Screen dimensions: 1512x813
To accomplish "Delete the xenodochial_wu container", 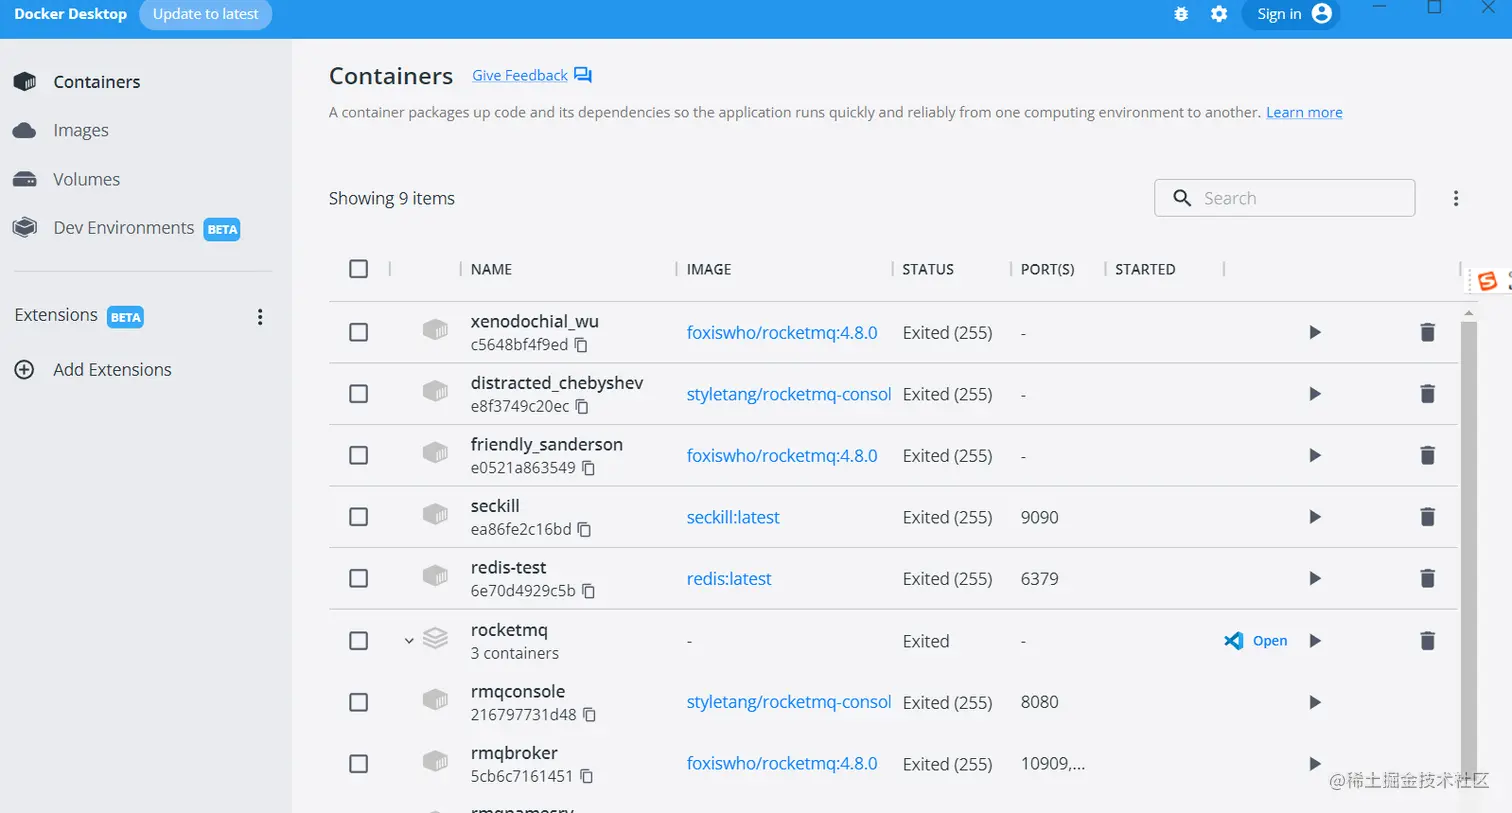I will [1428, 332].
